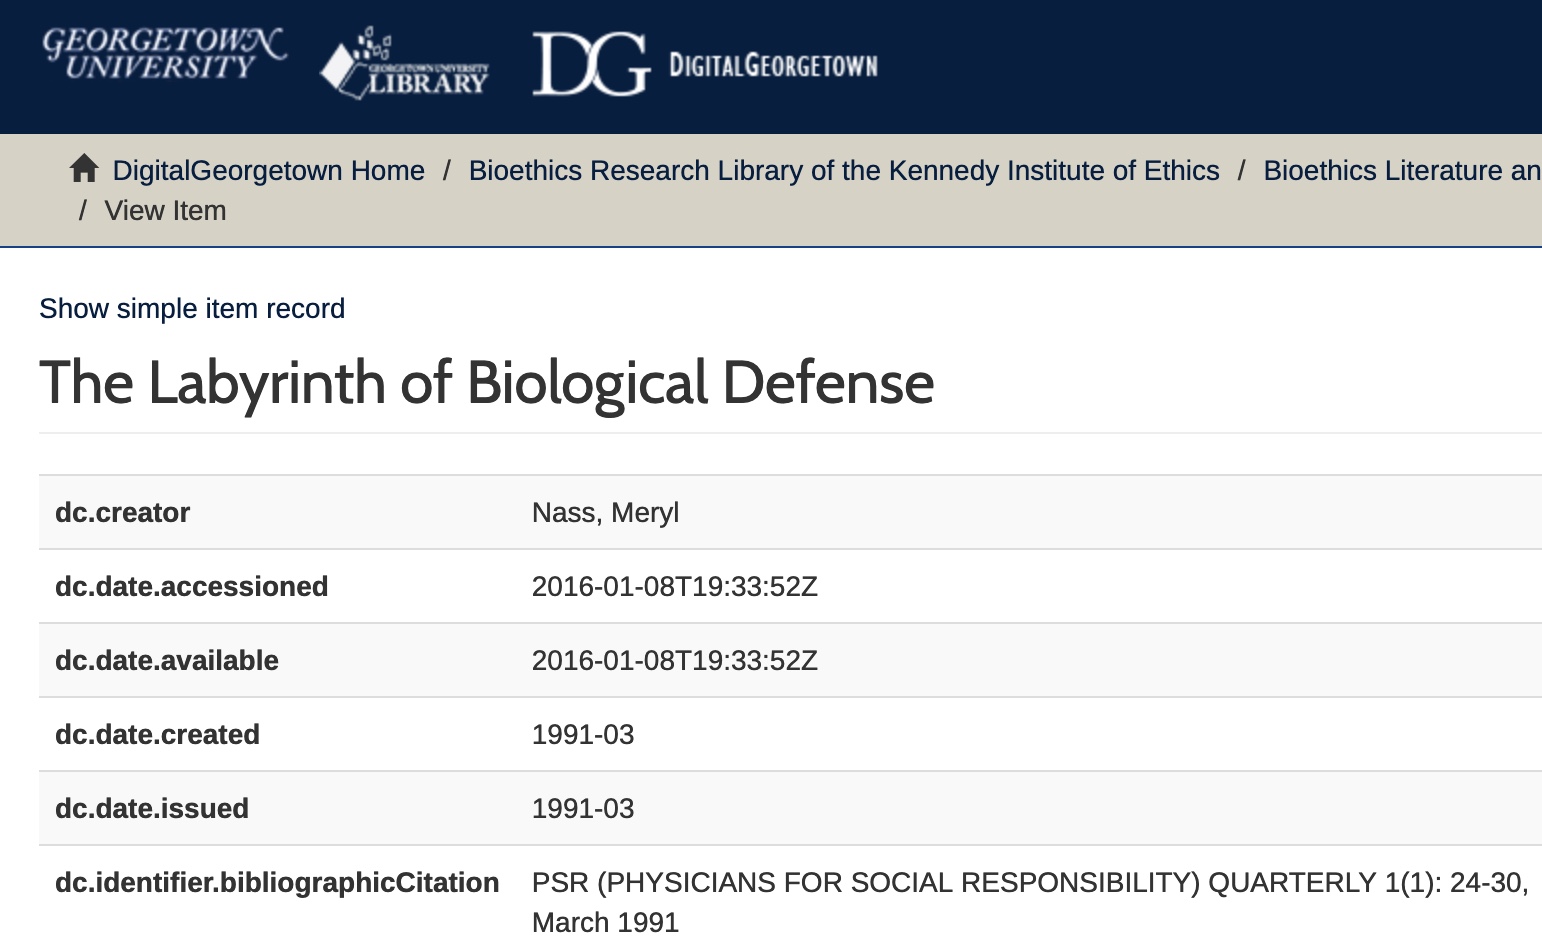The height and width of the screenshot is (946, 1542).
Task: Click the title The Labyrinth of Biological Defense
Action: click(486, 383)
